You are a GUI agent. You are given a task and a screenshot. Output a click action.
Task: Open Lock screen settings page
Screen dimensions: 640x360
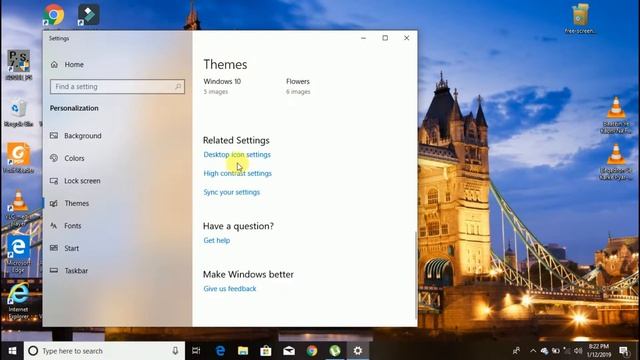coord(75,180)
